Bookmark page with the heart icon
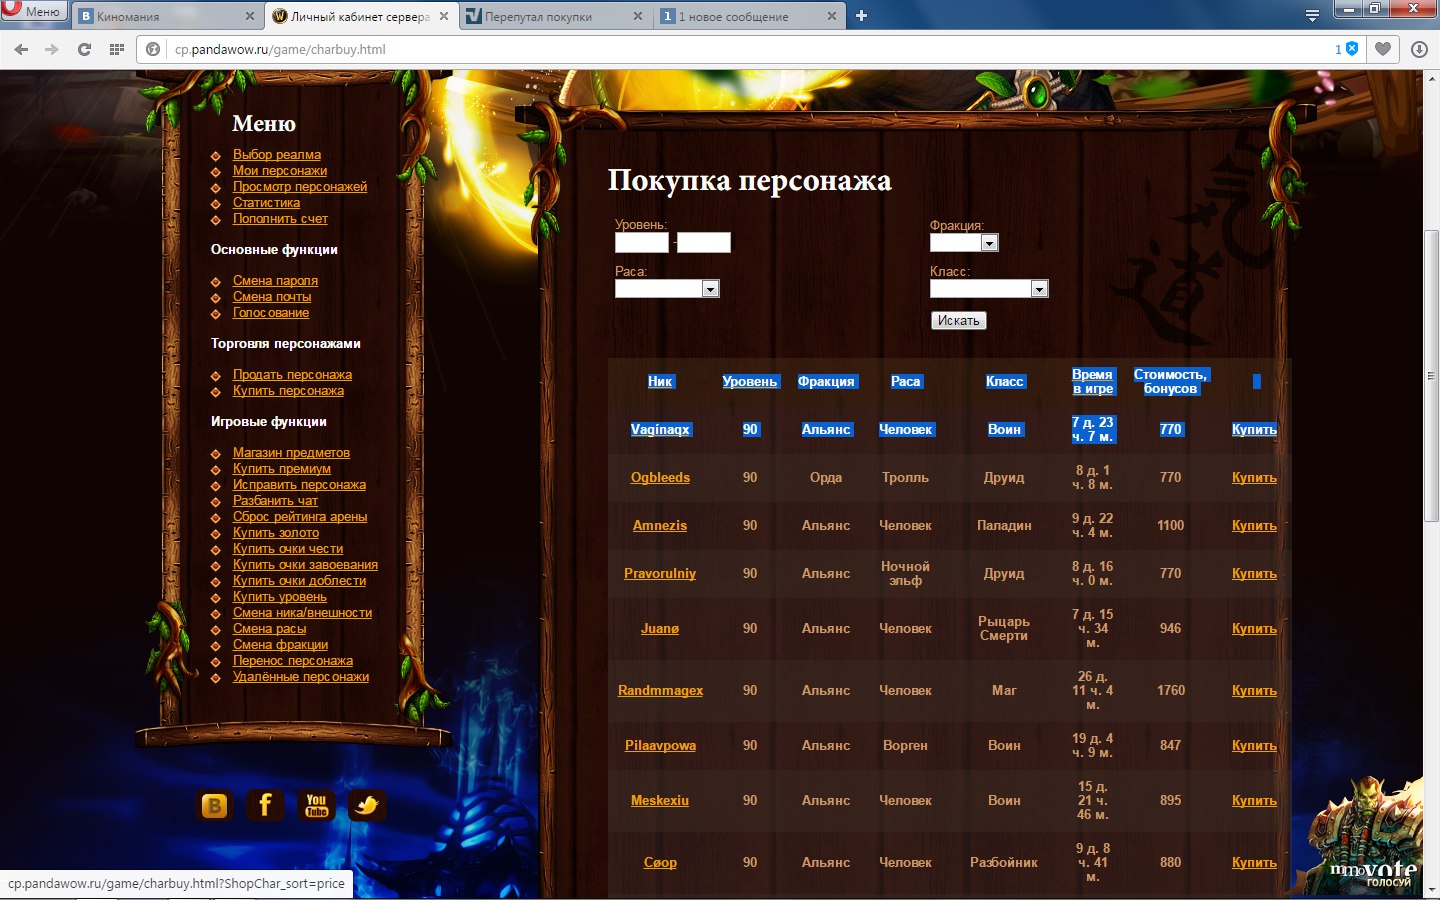The width and height of the screenshot is (1440, 900). coord(1383,49)
